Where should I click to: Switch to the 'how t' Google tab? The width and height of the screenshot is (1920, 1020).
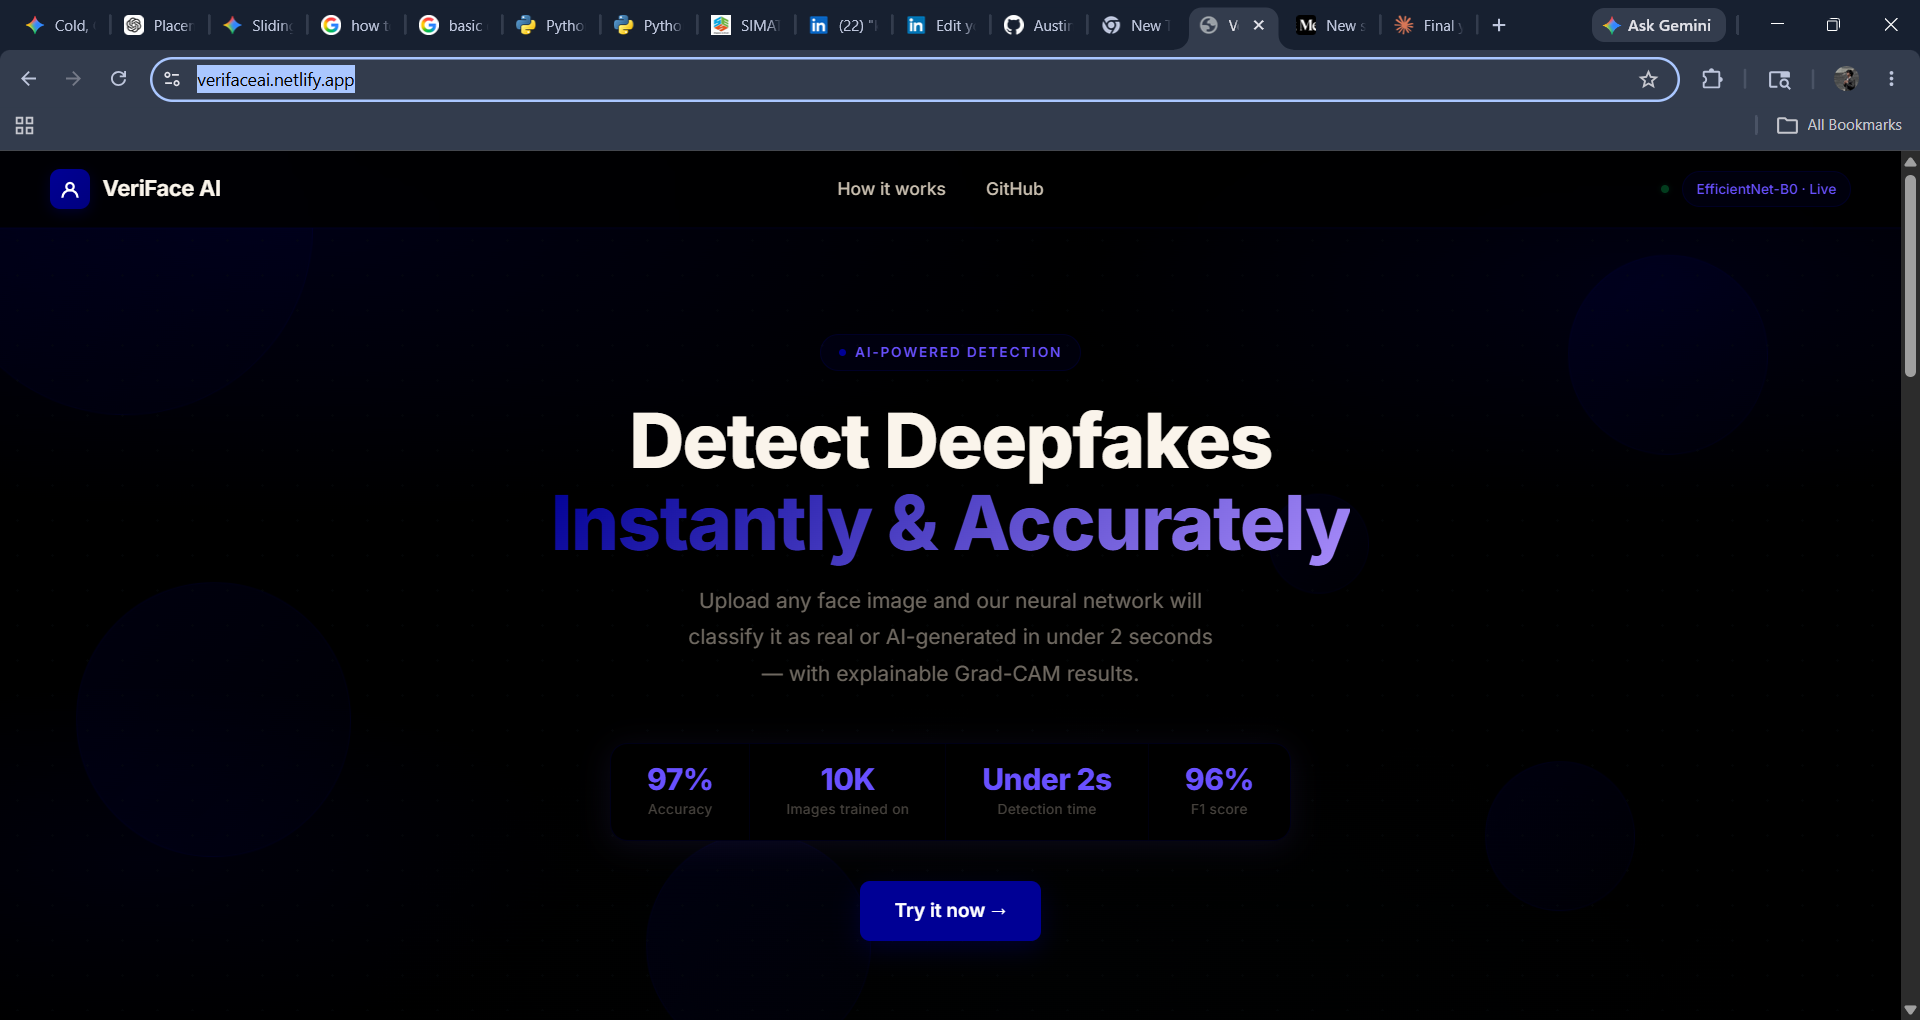click(357, 25)
